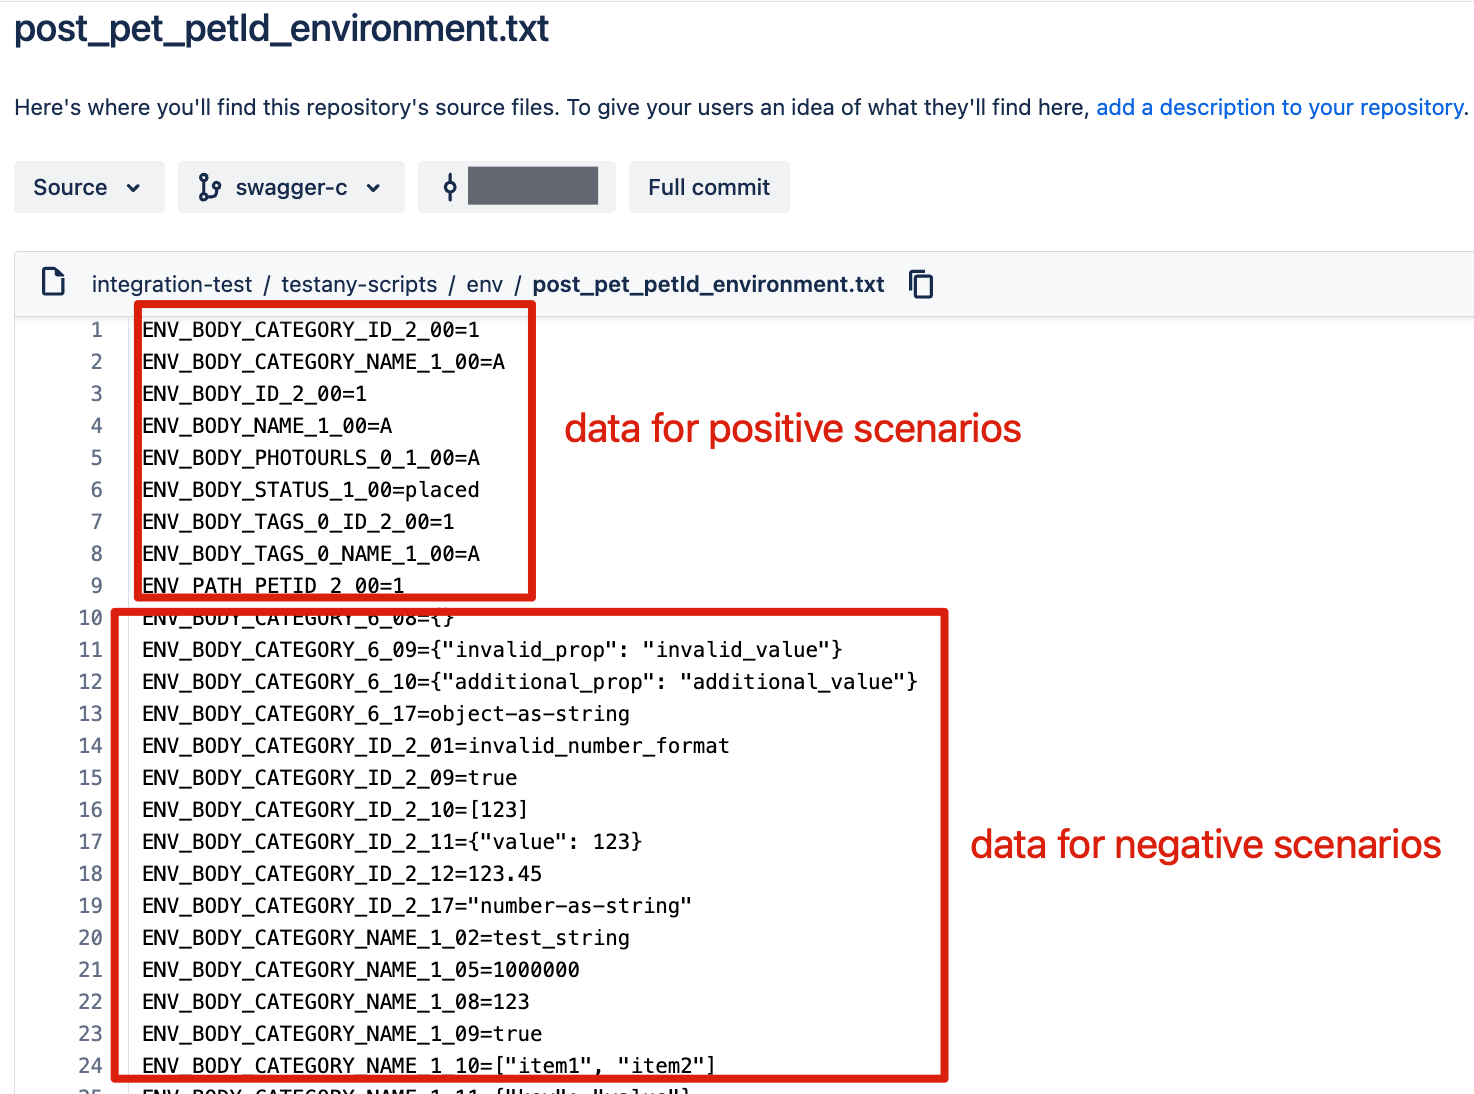Select line number 1 in gutter
1474x1094 pixels.
pos(97,330)
